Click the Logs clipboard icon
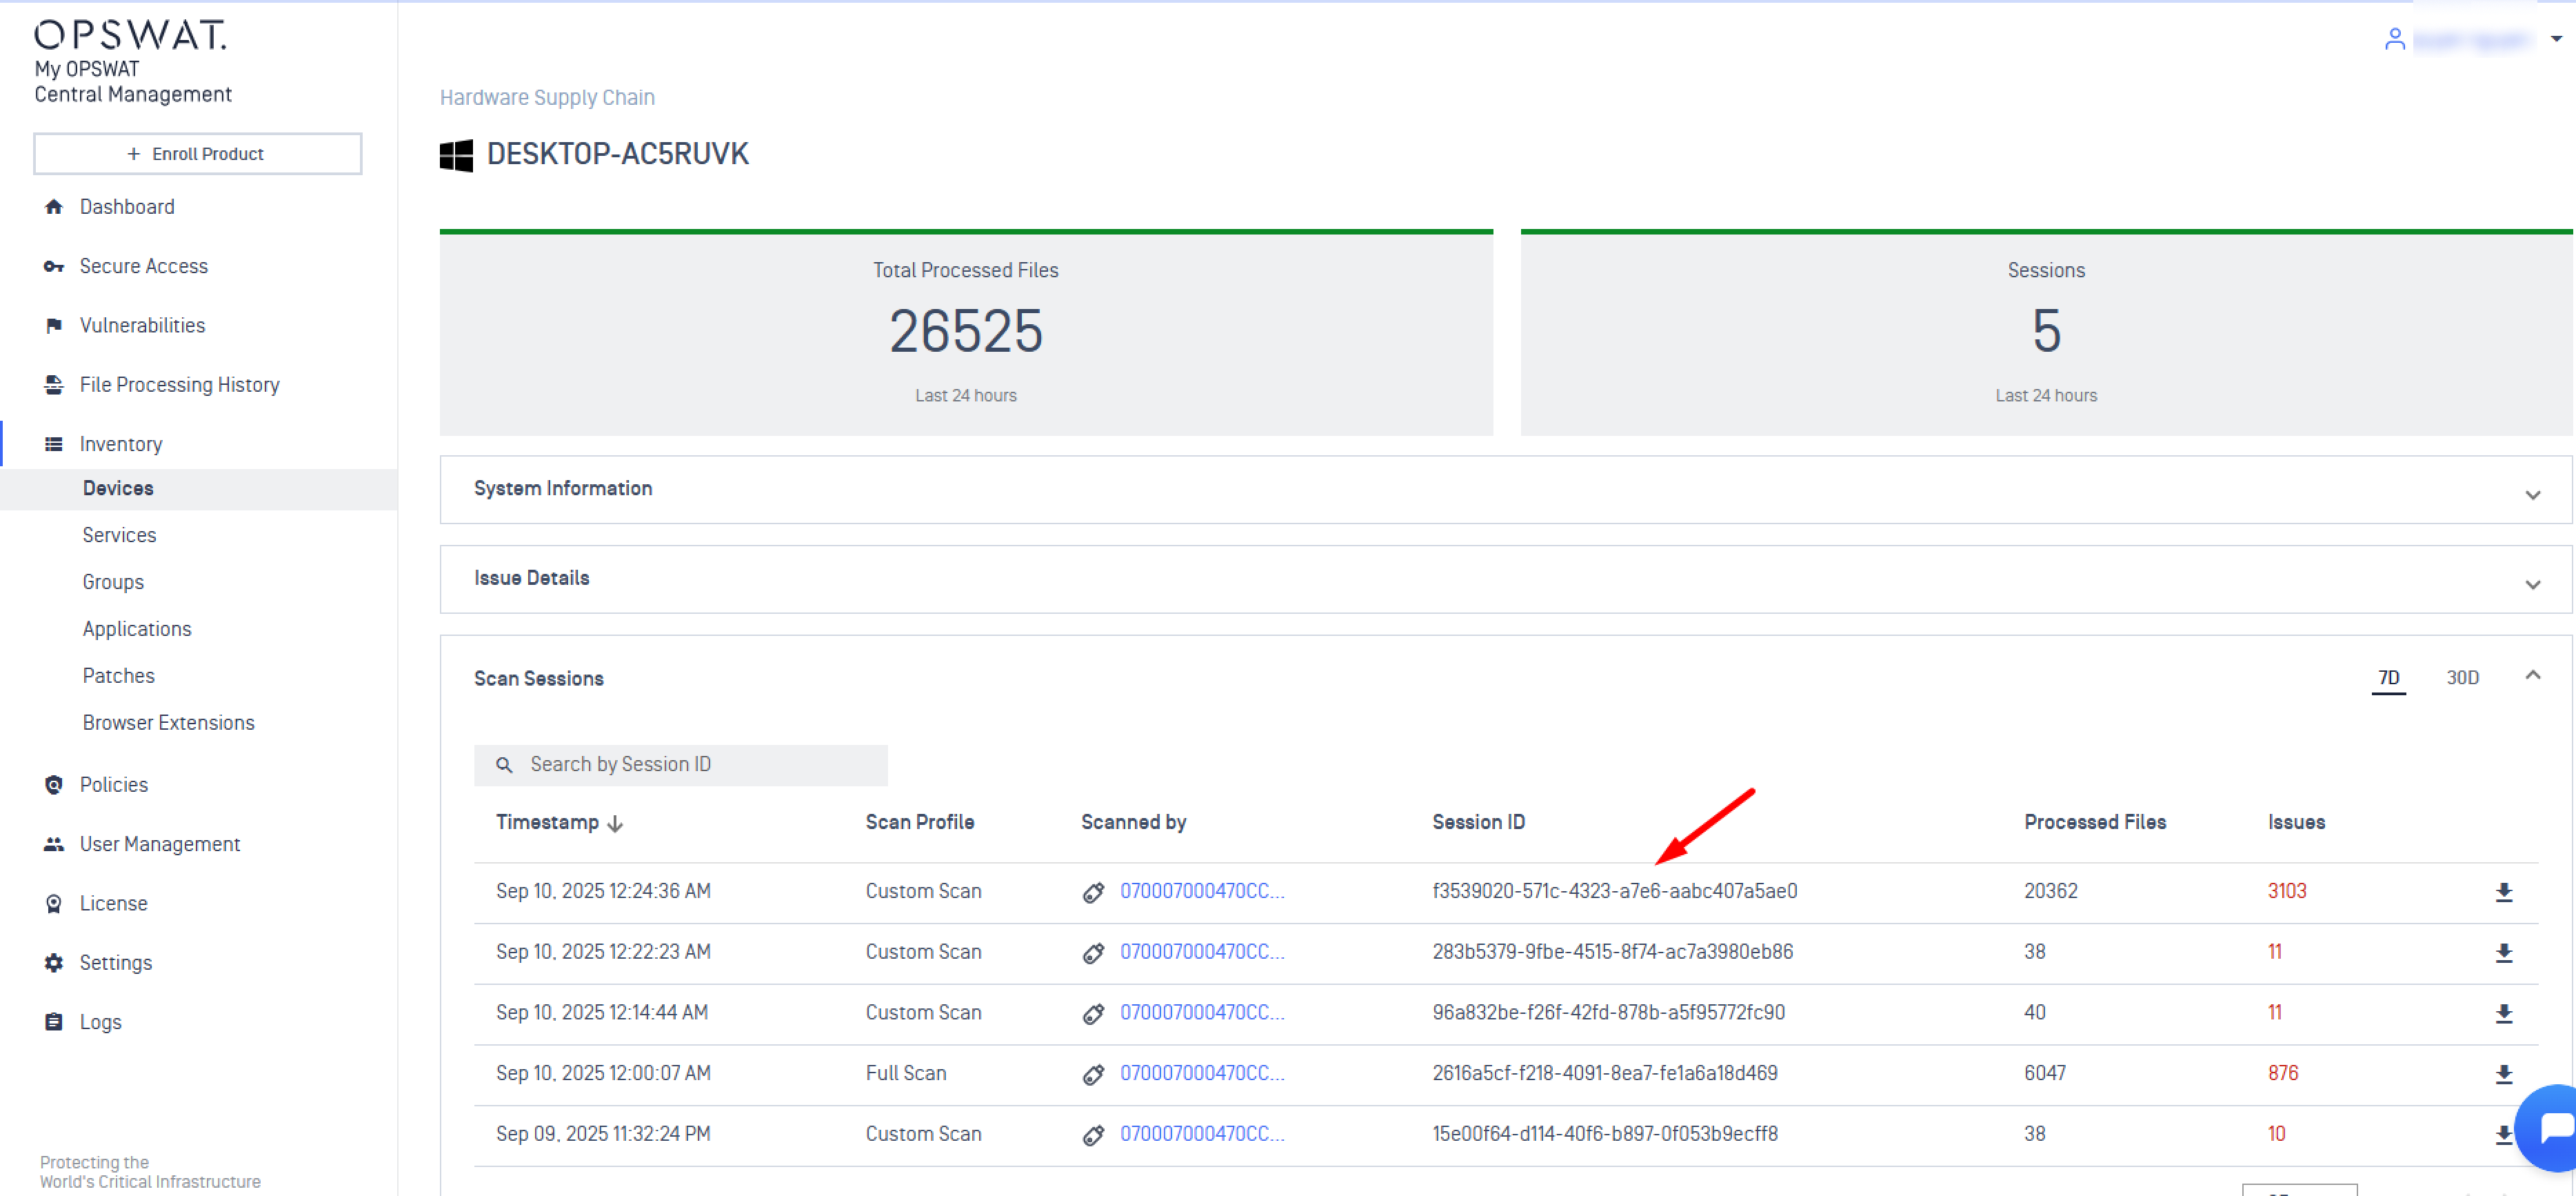 pyautogui.click(x=54, y=1022)
